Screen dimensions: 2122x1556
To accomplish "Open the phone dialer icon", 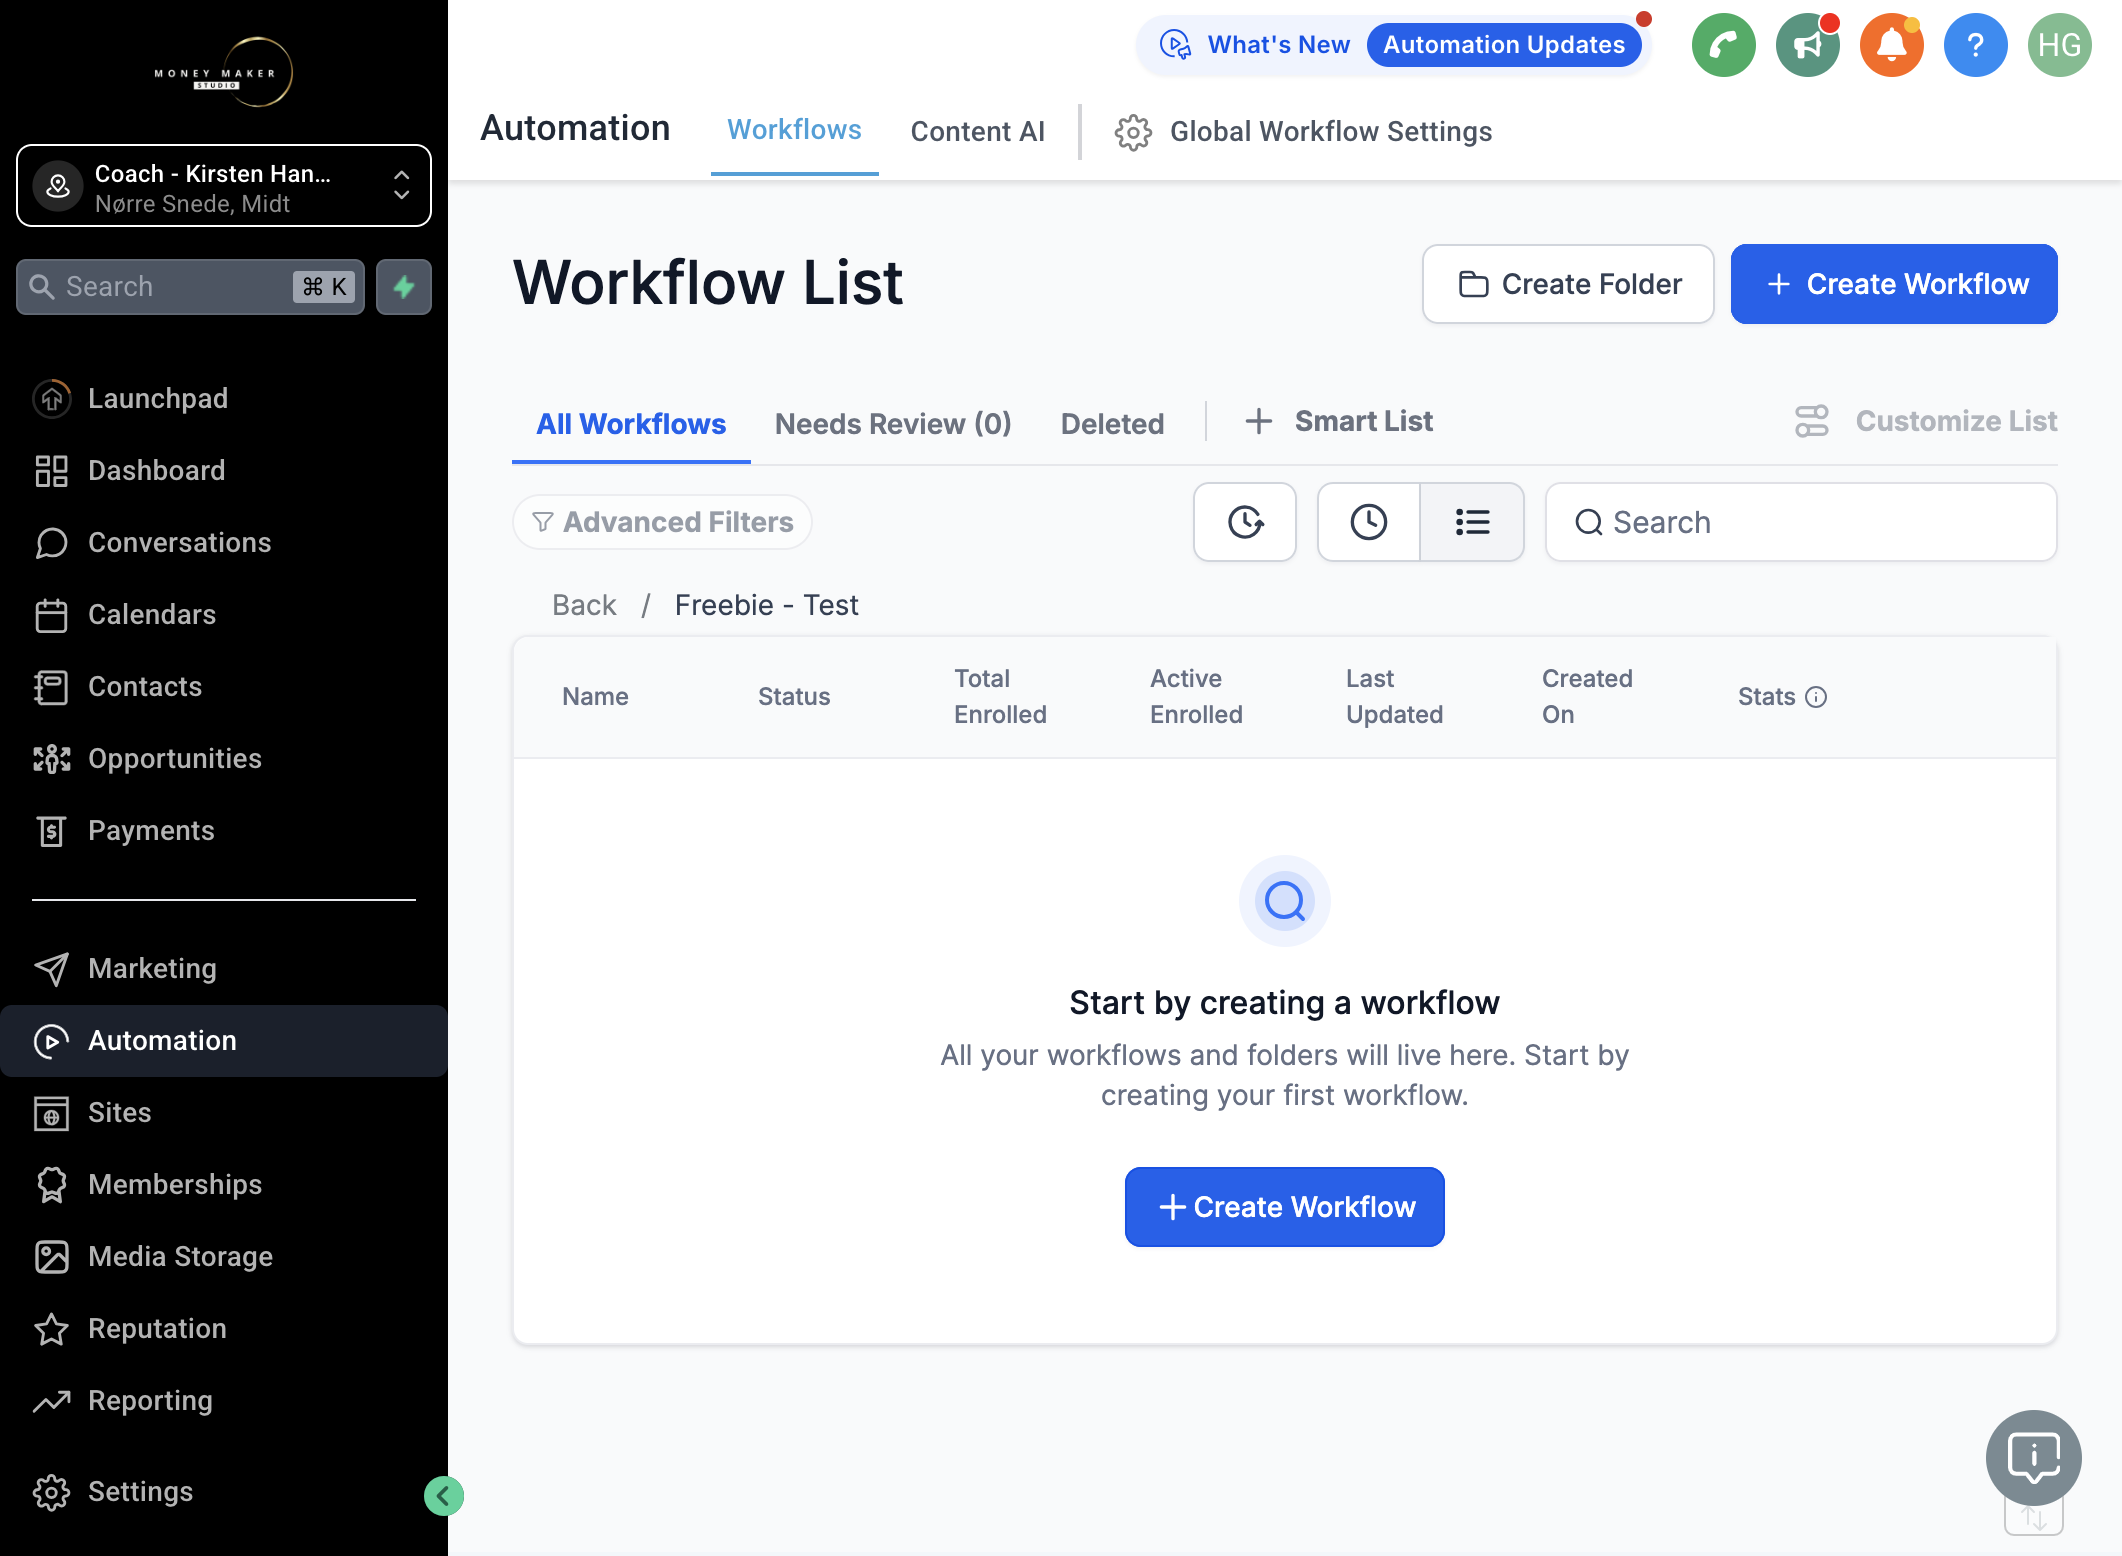I will point(1723,45).
